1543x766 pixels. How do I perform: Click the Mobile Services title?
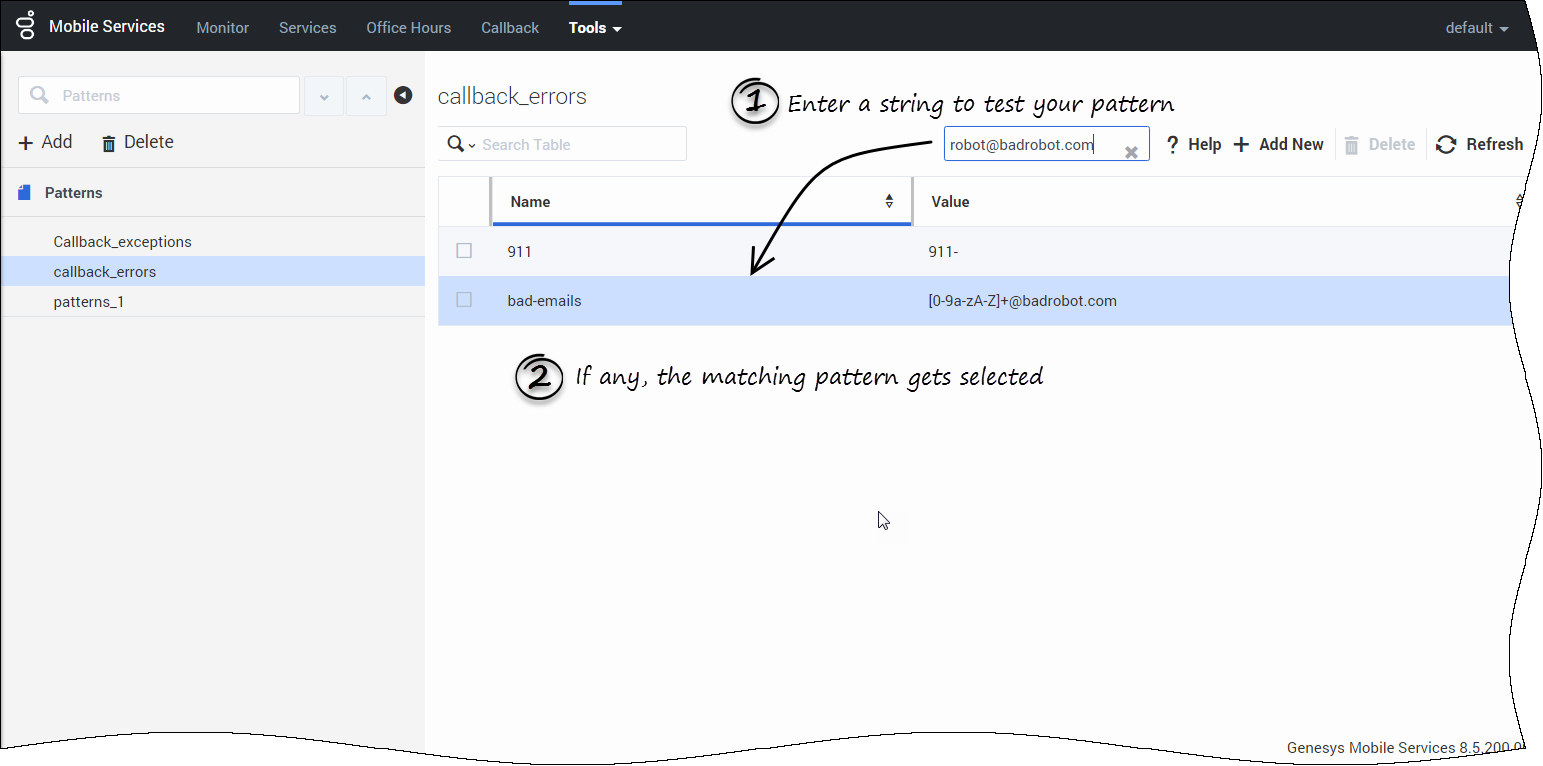pos(107,27)
